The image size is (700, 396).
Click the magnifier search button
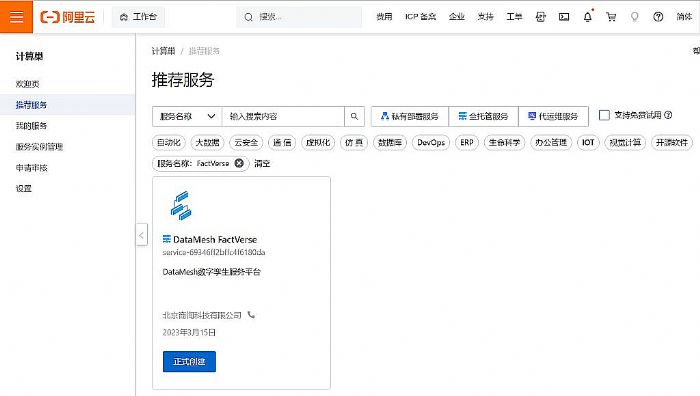(x=354, y=117)
